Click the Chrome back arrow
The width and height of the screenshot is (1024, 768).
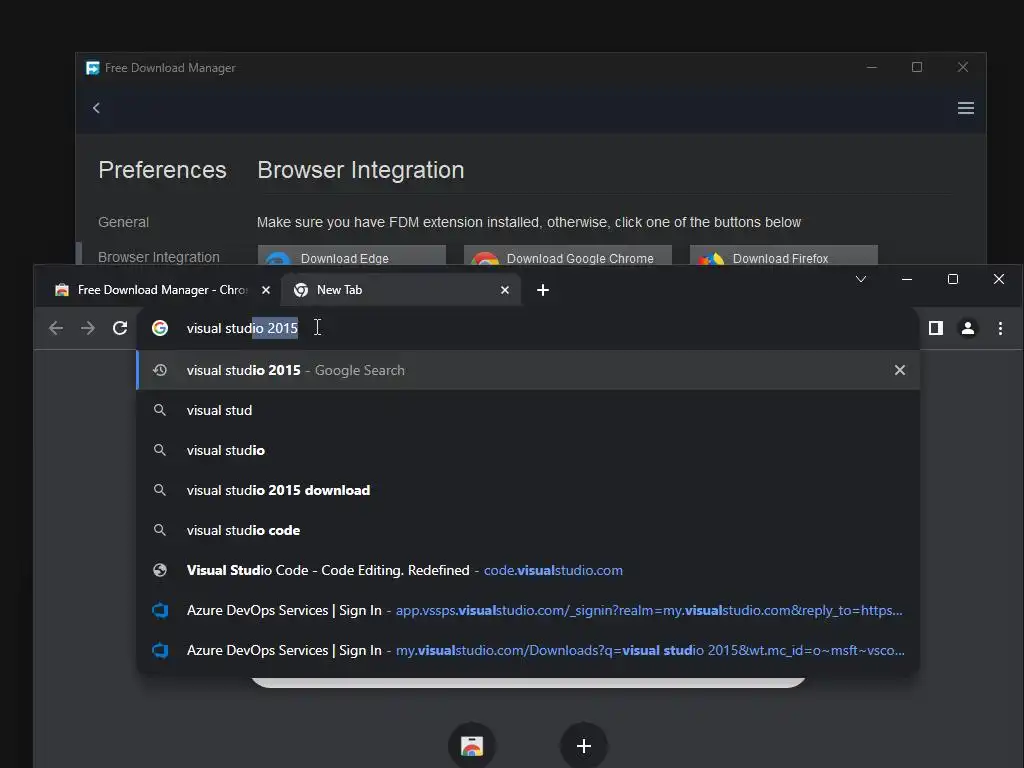click(x=56, y=328)
